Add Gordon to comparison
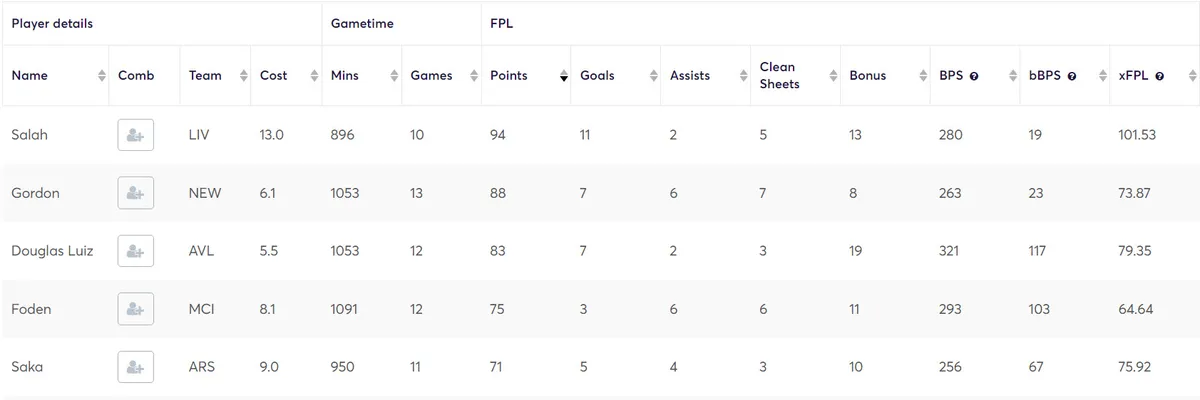This screenshot has height=400, width=1200. tap(135, 193)
